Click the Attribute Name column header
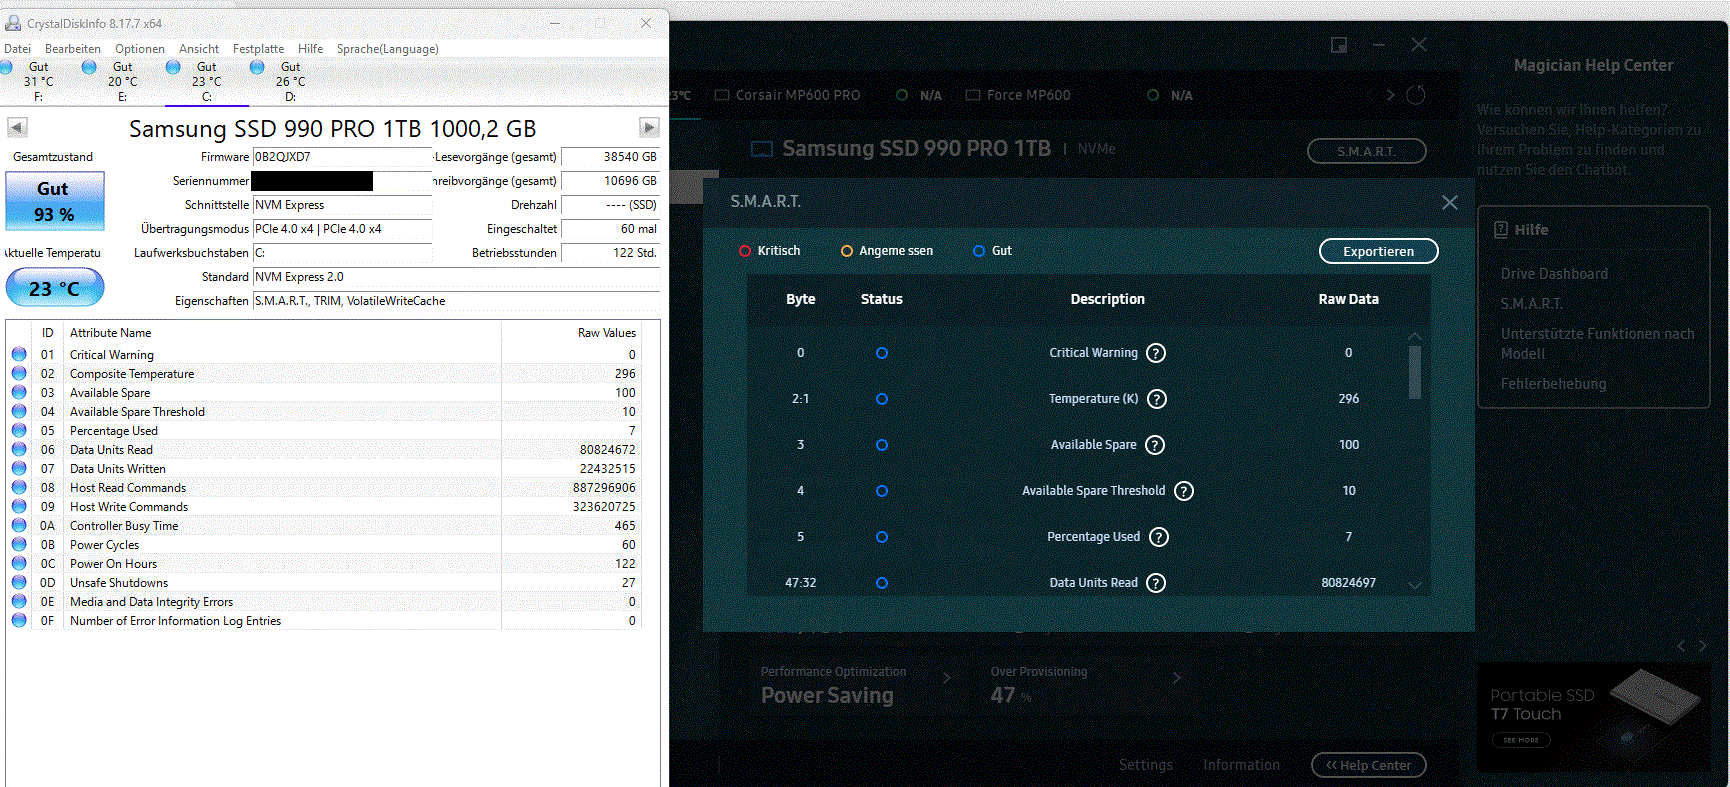 click(x=111, y=333)
